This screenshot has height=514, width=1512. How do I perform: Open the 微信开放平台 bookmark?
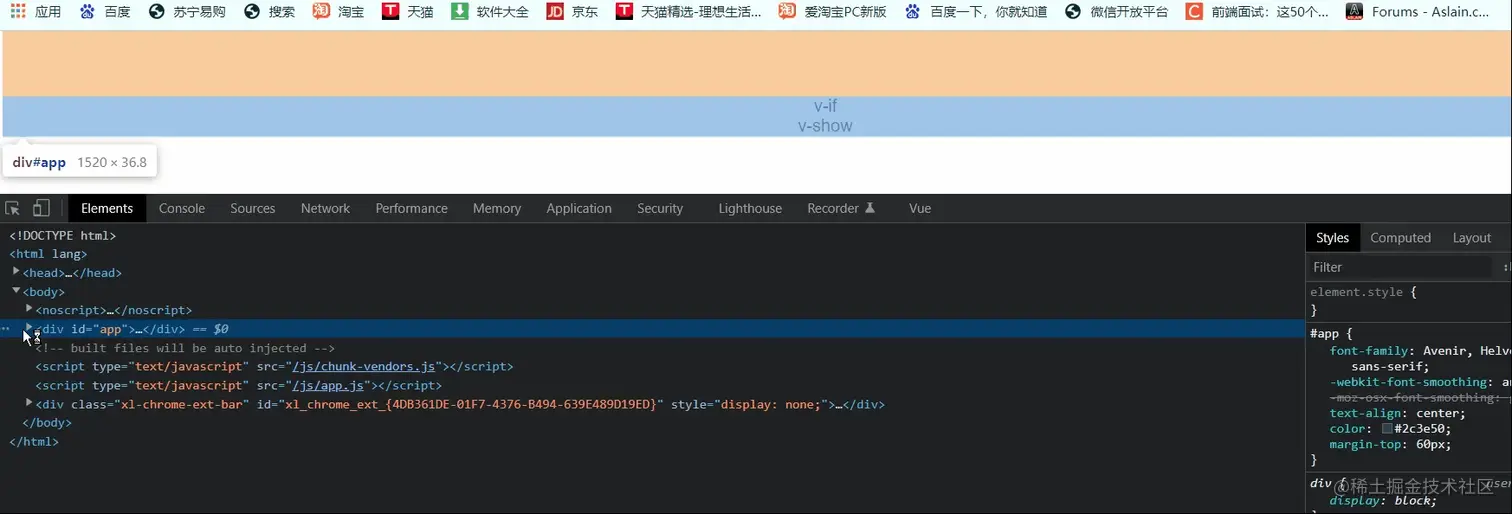1117,12
